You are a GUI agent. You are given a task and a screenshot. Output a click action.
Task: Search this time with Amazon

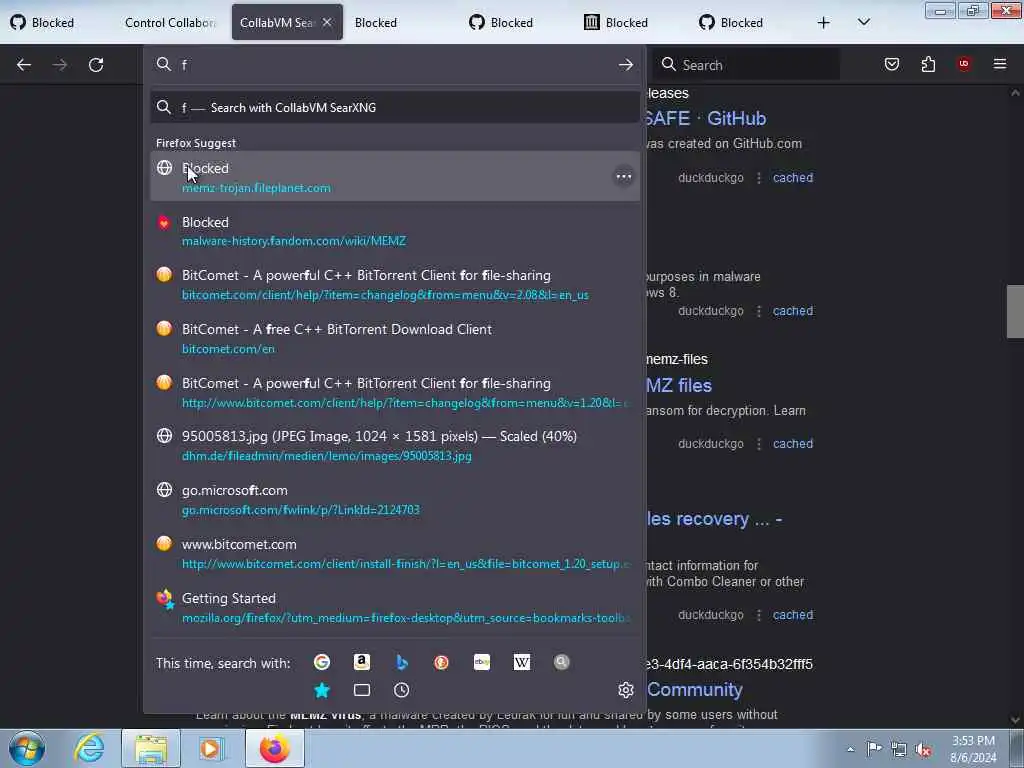[362, 662]
